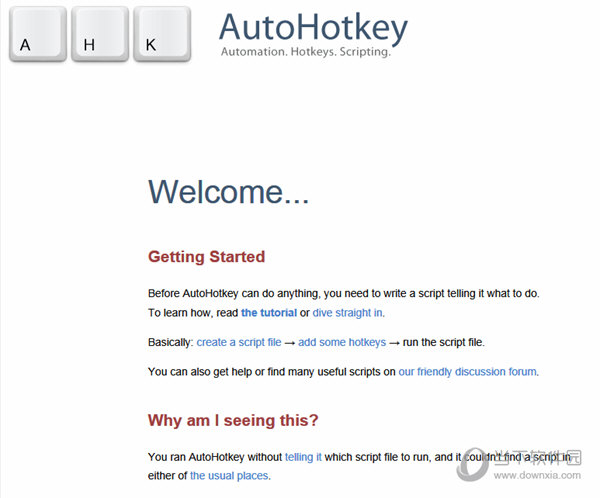Click the 'Welcome...' heading

228,191
